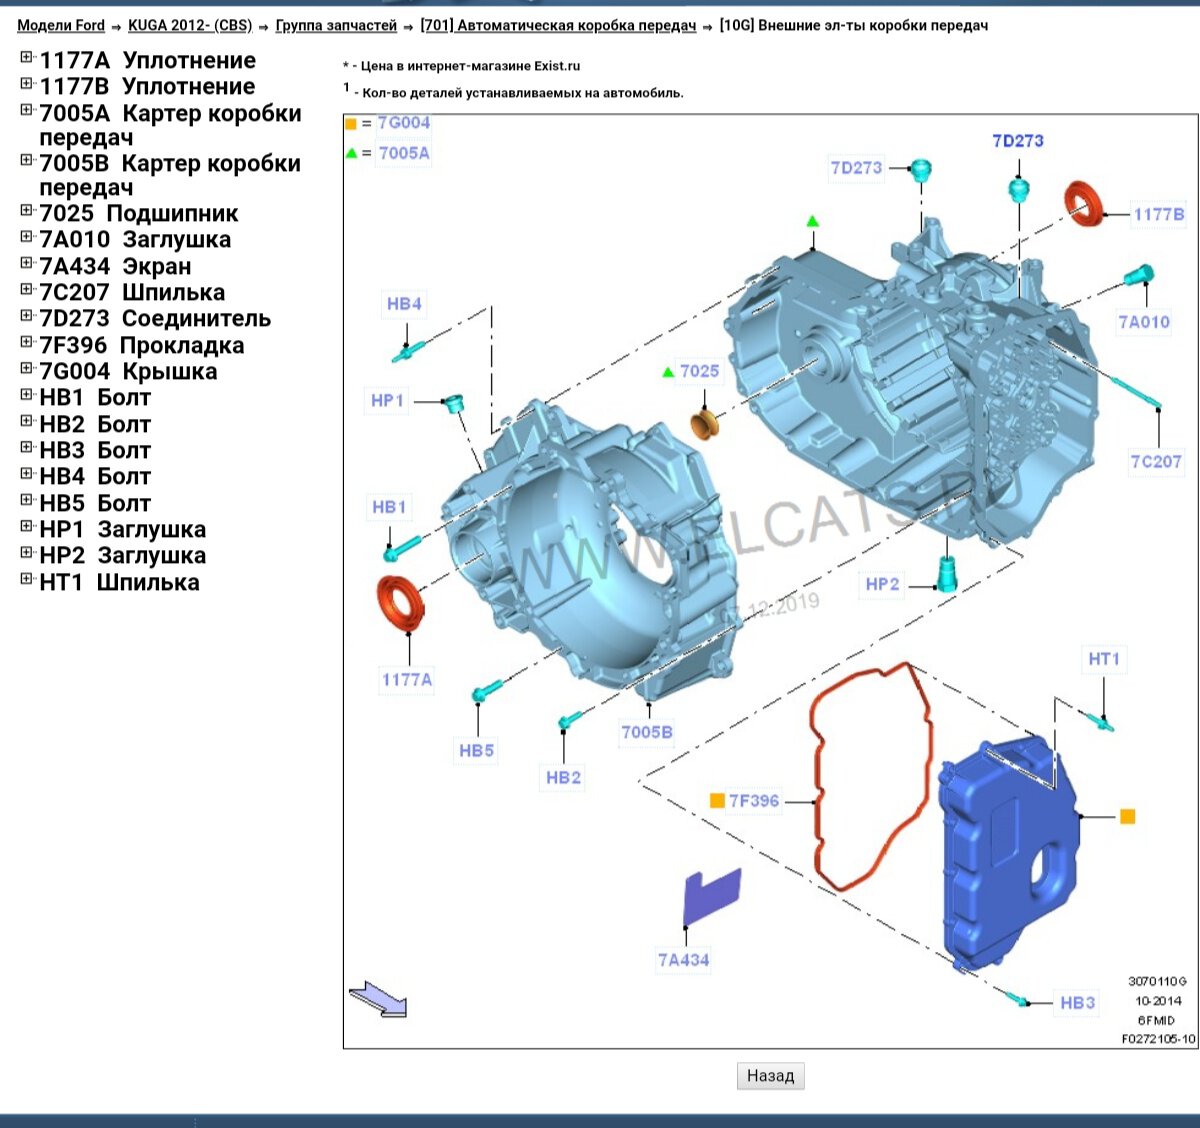This screenshot has height=1128, width=1200.
Task: Expand the 7G004 Крышка plus icon
Action: (27, 369)
